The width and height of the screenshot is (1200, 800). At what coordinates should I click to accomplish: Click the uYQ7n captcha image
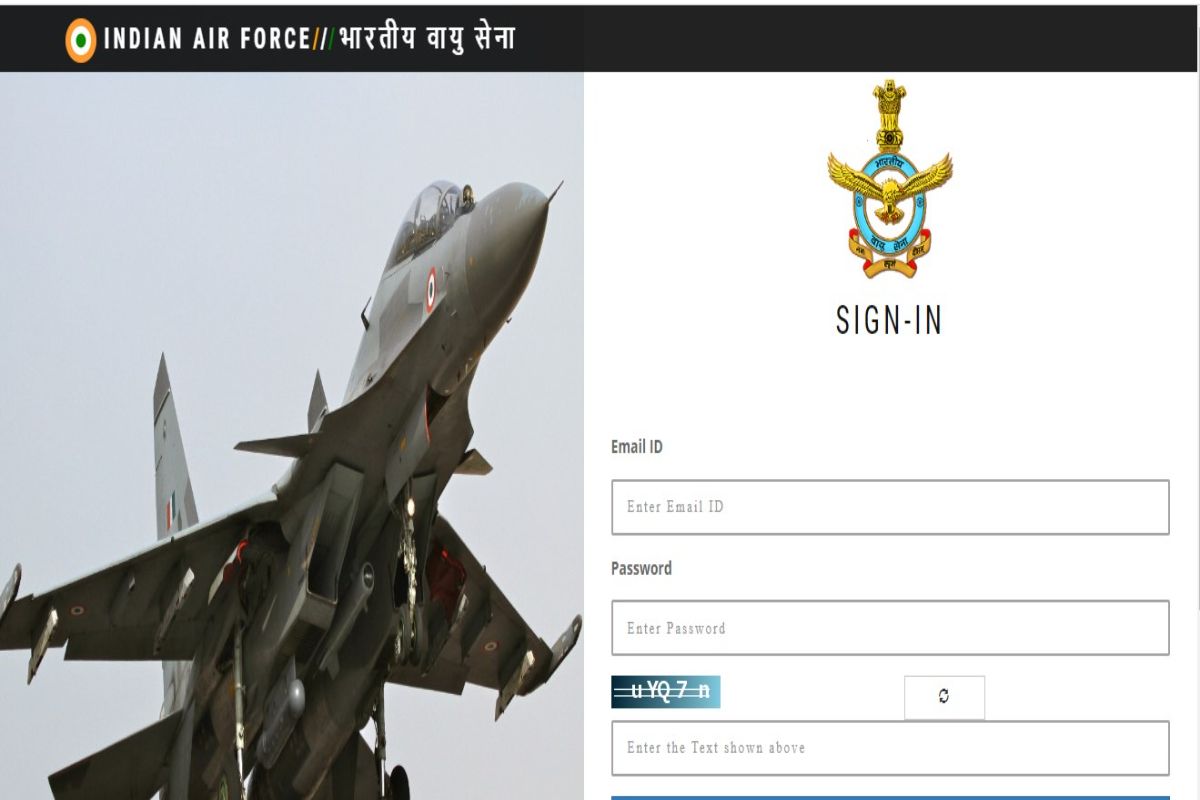665,692
